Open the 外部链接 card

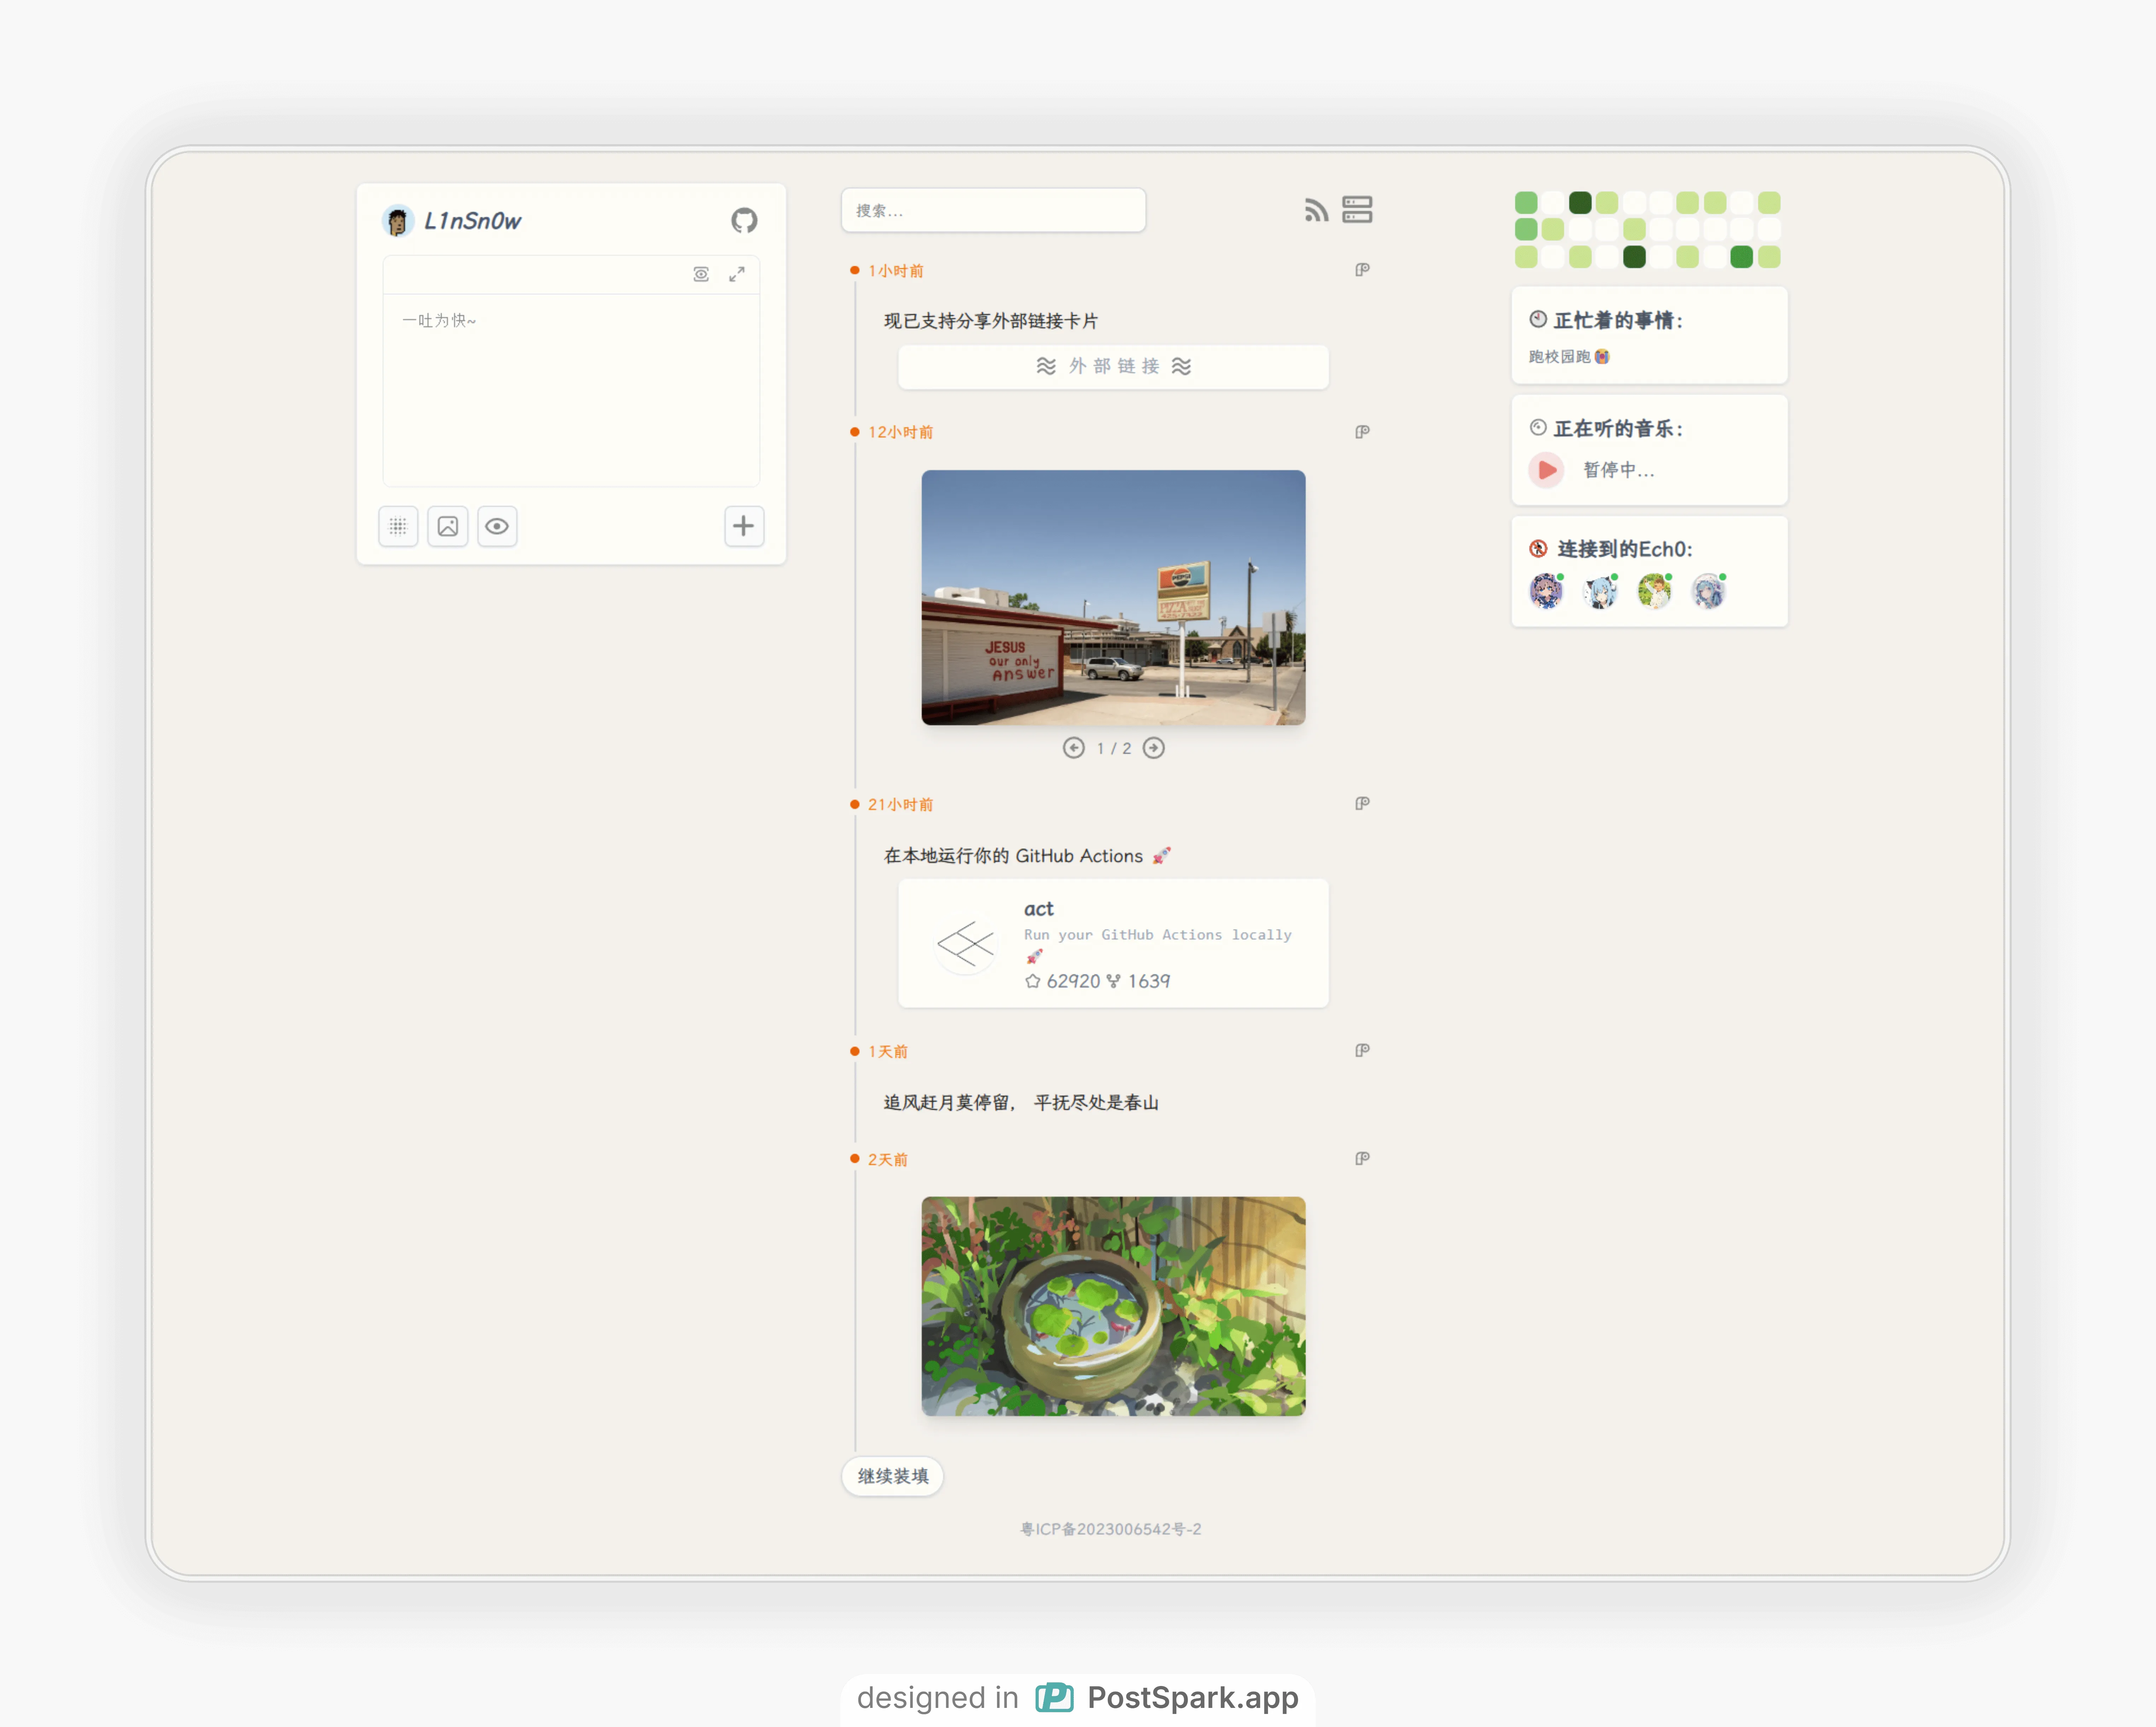point(1113,366)
